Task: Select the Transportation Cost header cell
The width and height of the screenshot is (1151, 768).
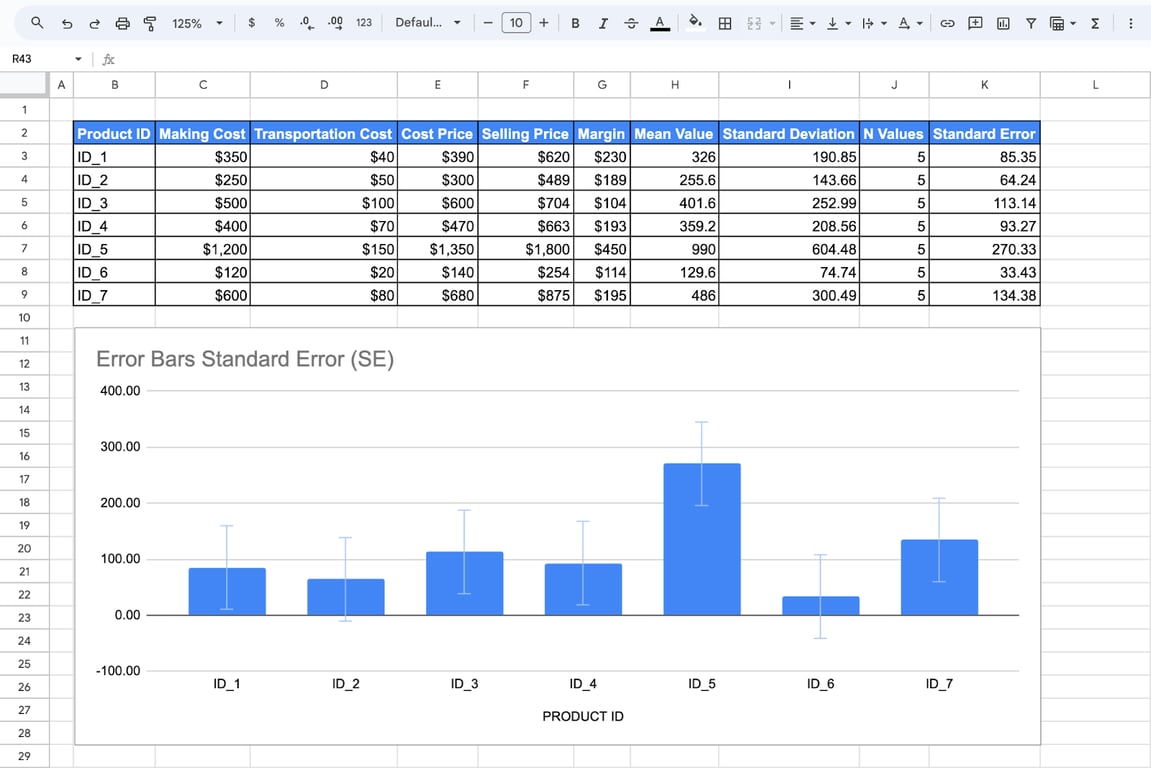Action: coord(324,134)
